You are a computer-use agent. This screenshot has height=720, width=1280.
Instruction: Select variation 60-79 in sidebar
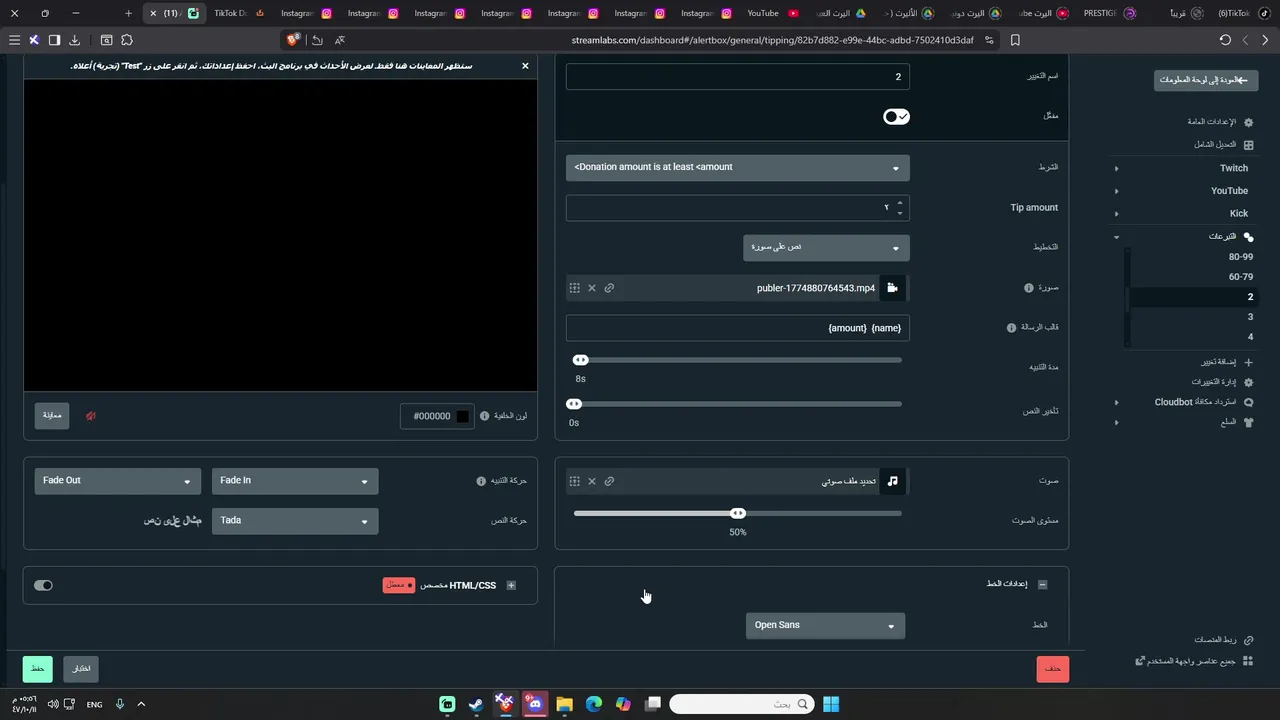tap(1241, 277)
